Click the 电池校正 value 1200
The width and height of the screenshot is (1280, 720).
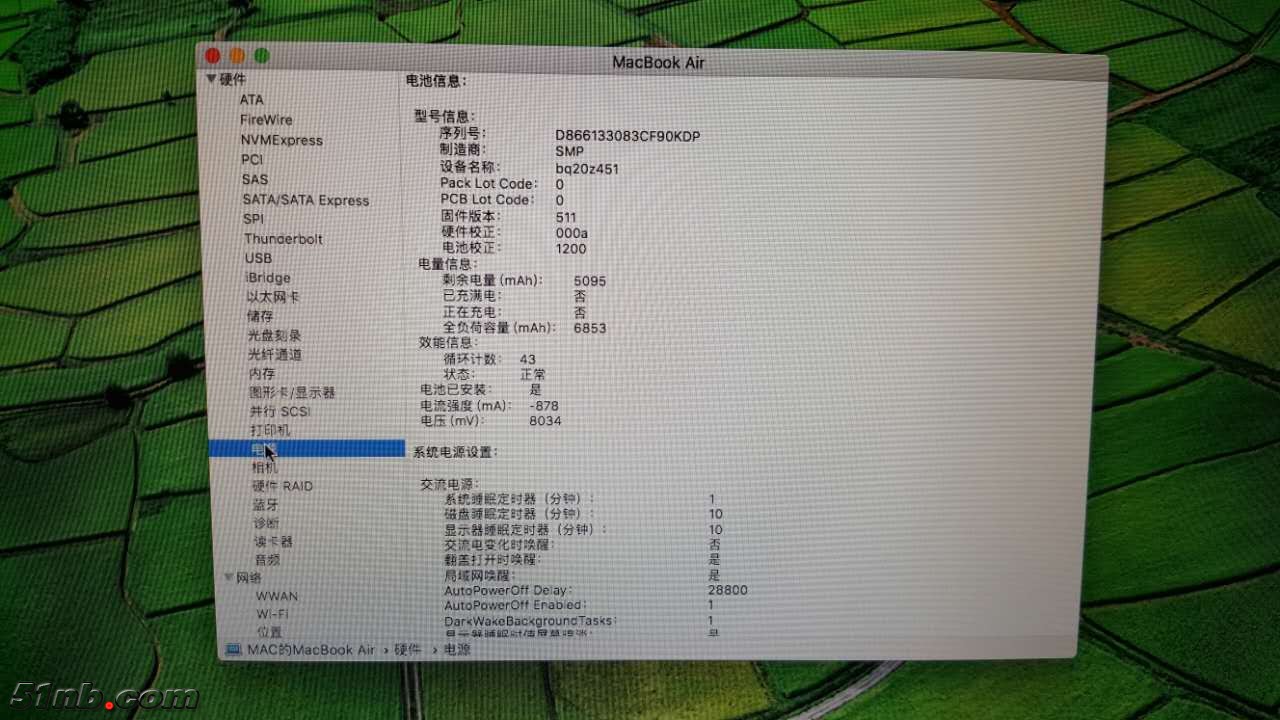coord(571,249)
